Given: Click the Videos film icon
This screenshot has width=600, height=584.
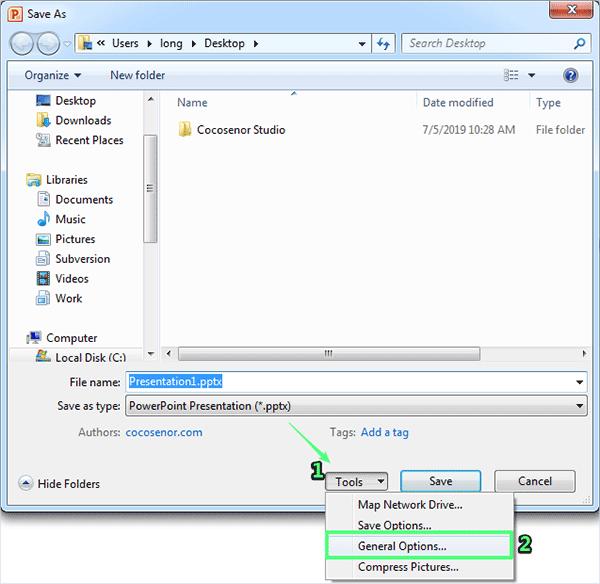Looking at the screenshot, I should [43, 278].
